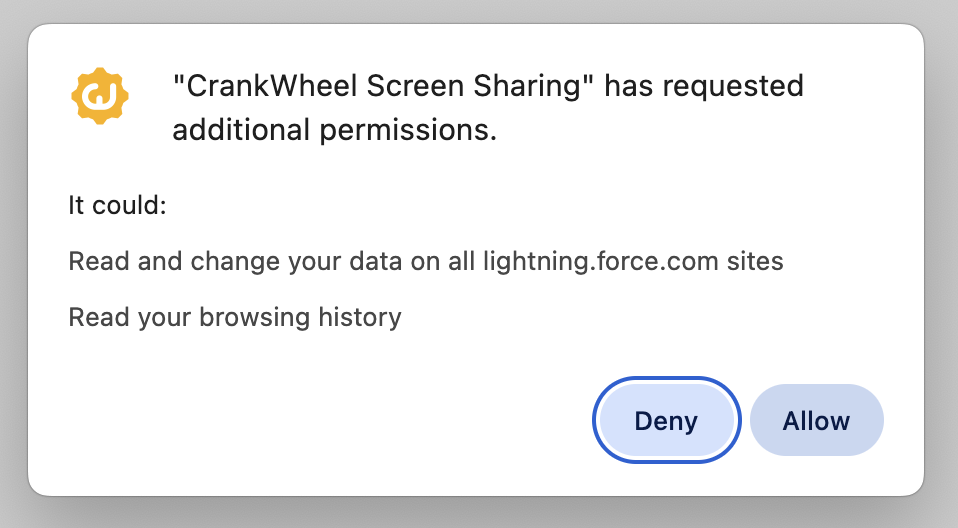Click the "It could:" label

coord(117,206)
